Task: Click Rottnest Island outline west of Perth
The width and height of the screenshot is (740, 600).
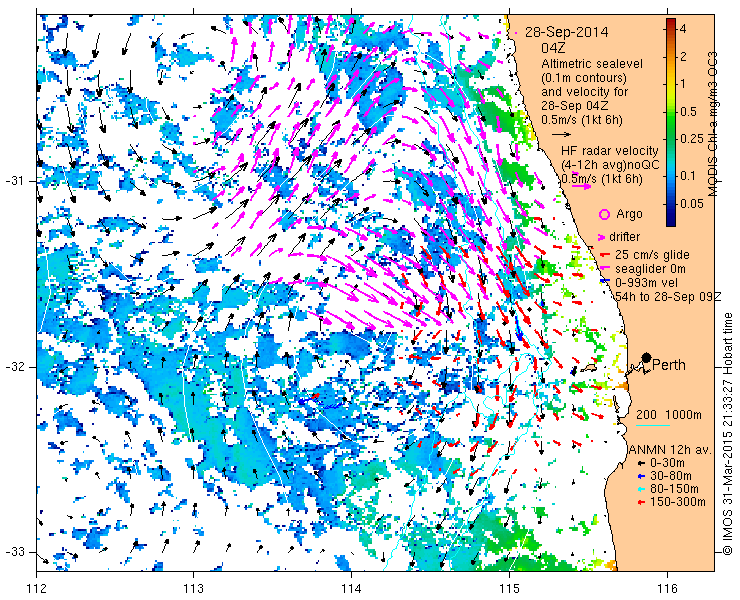Action: click(x=590, y=367)
